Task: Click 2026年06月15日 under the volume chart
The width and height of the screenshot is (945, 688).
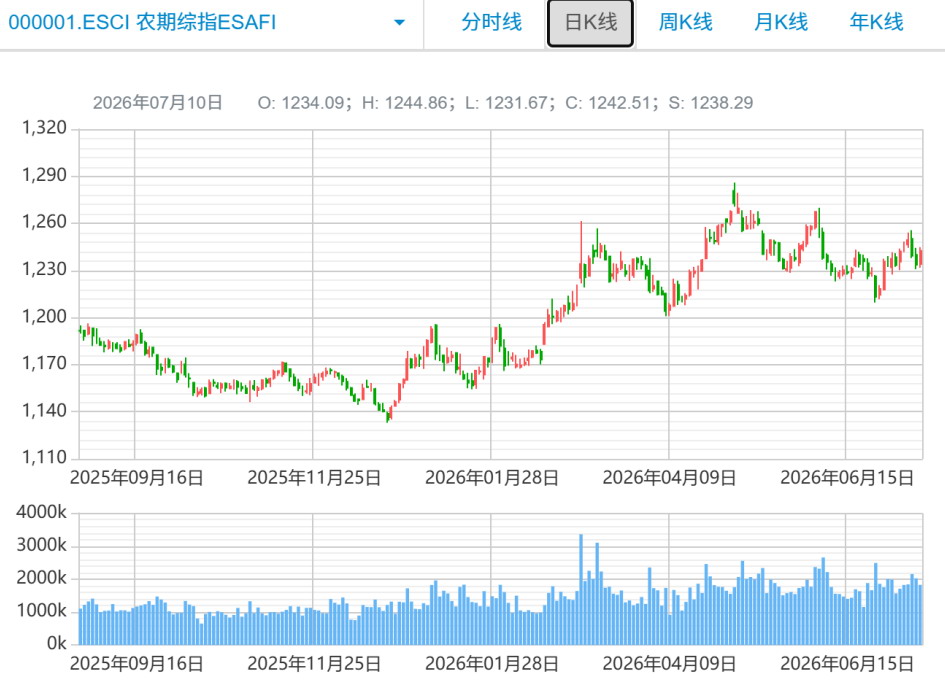Action: 847,664
